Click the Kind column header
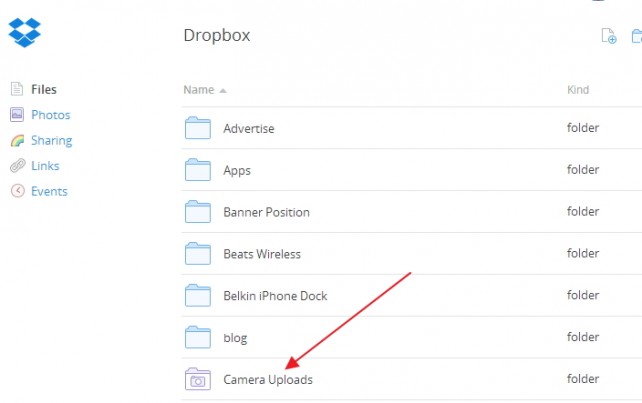The image size is (642, 403). click(x=578, y=90)
